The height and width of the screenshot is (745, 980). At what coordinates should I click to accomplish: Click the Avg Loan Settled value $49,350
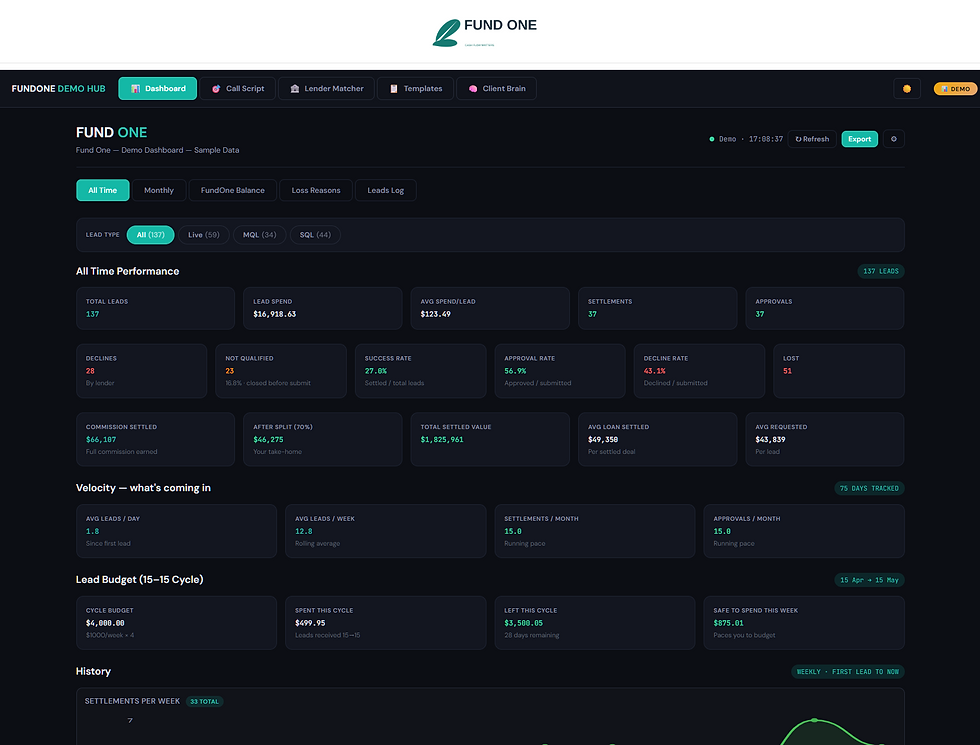click(603, 440)
